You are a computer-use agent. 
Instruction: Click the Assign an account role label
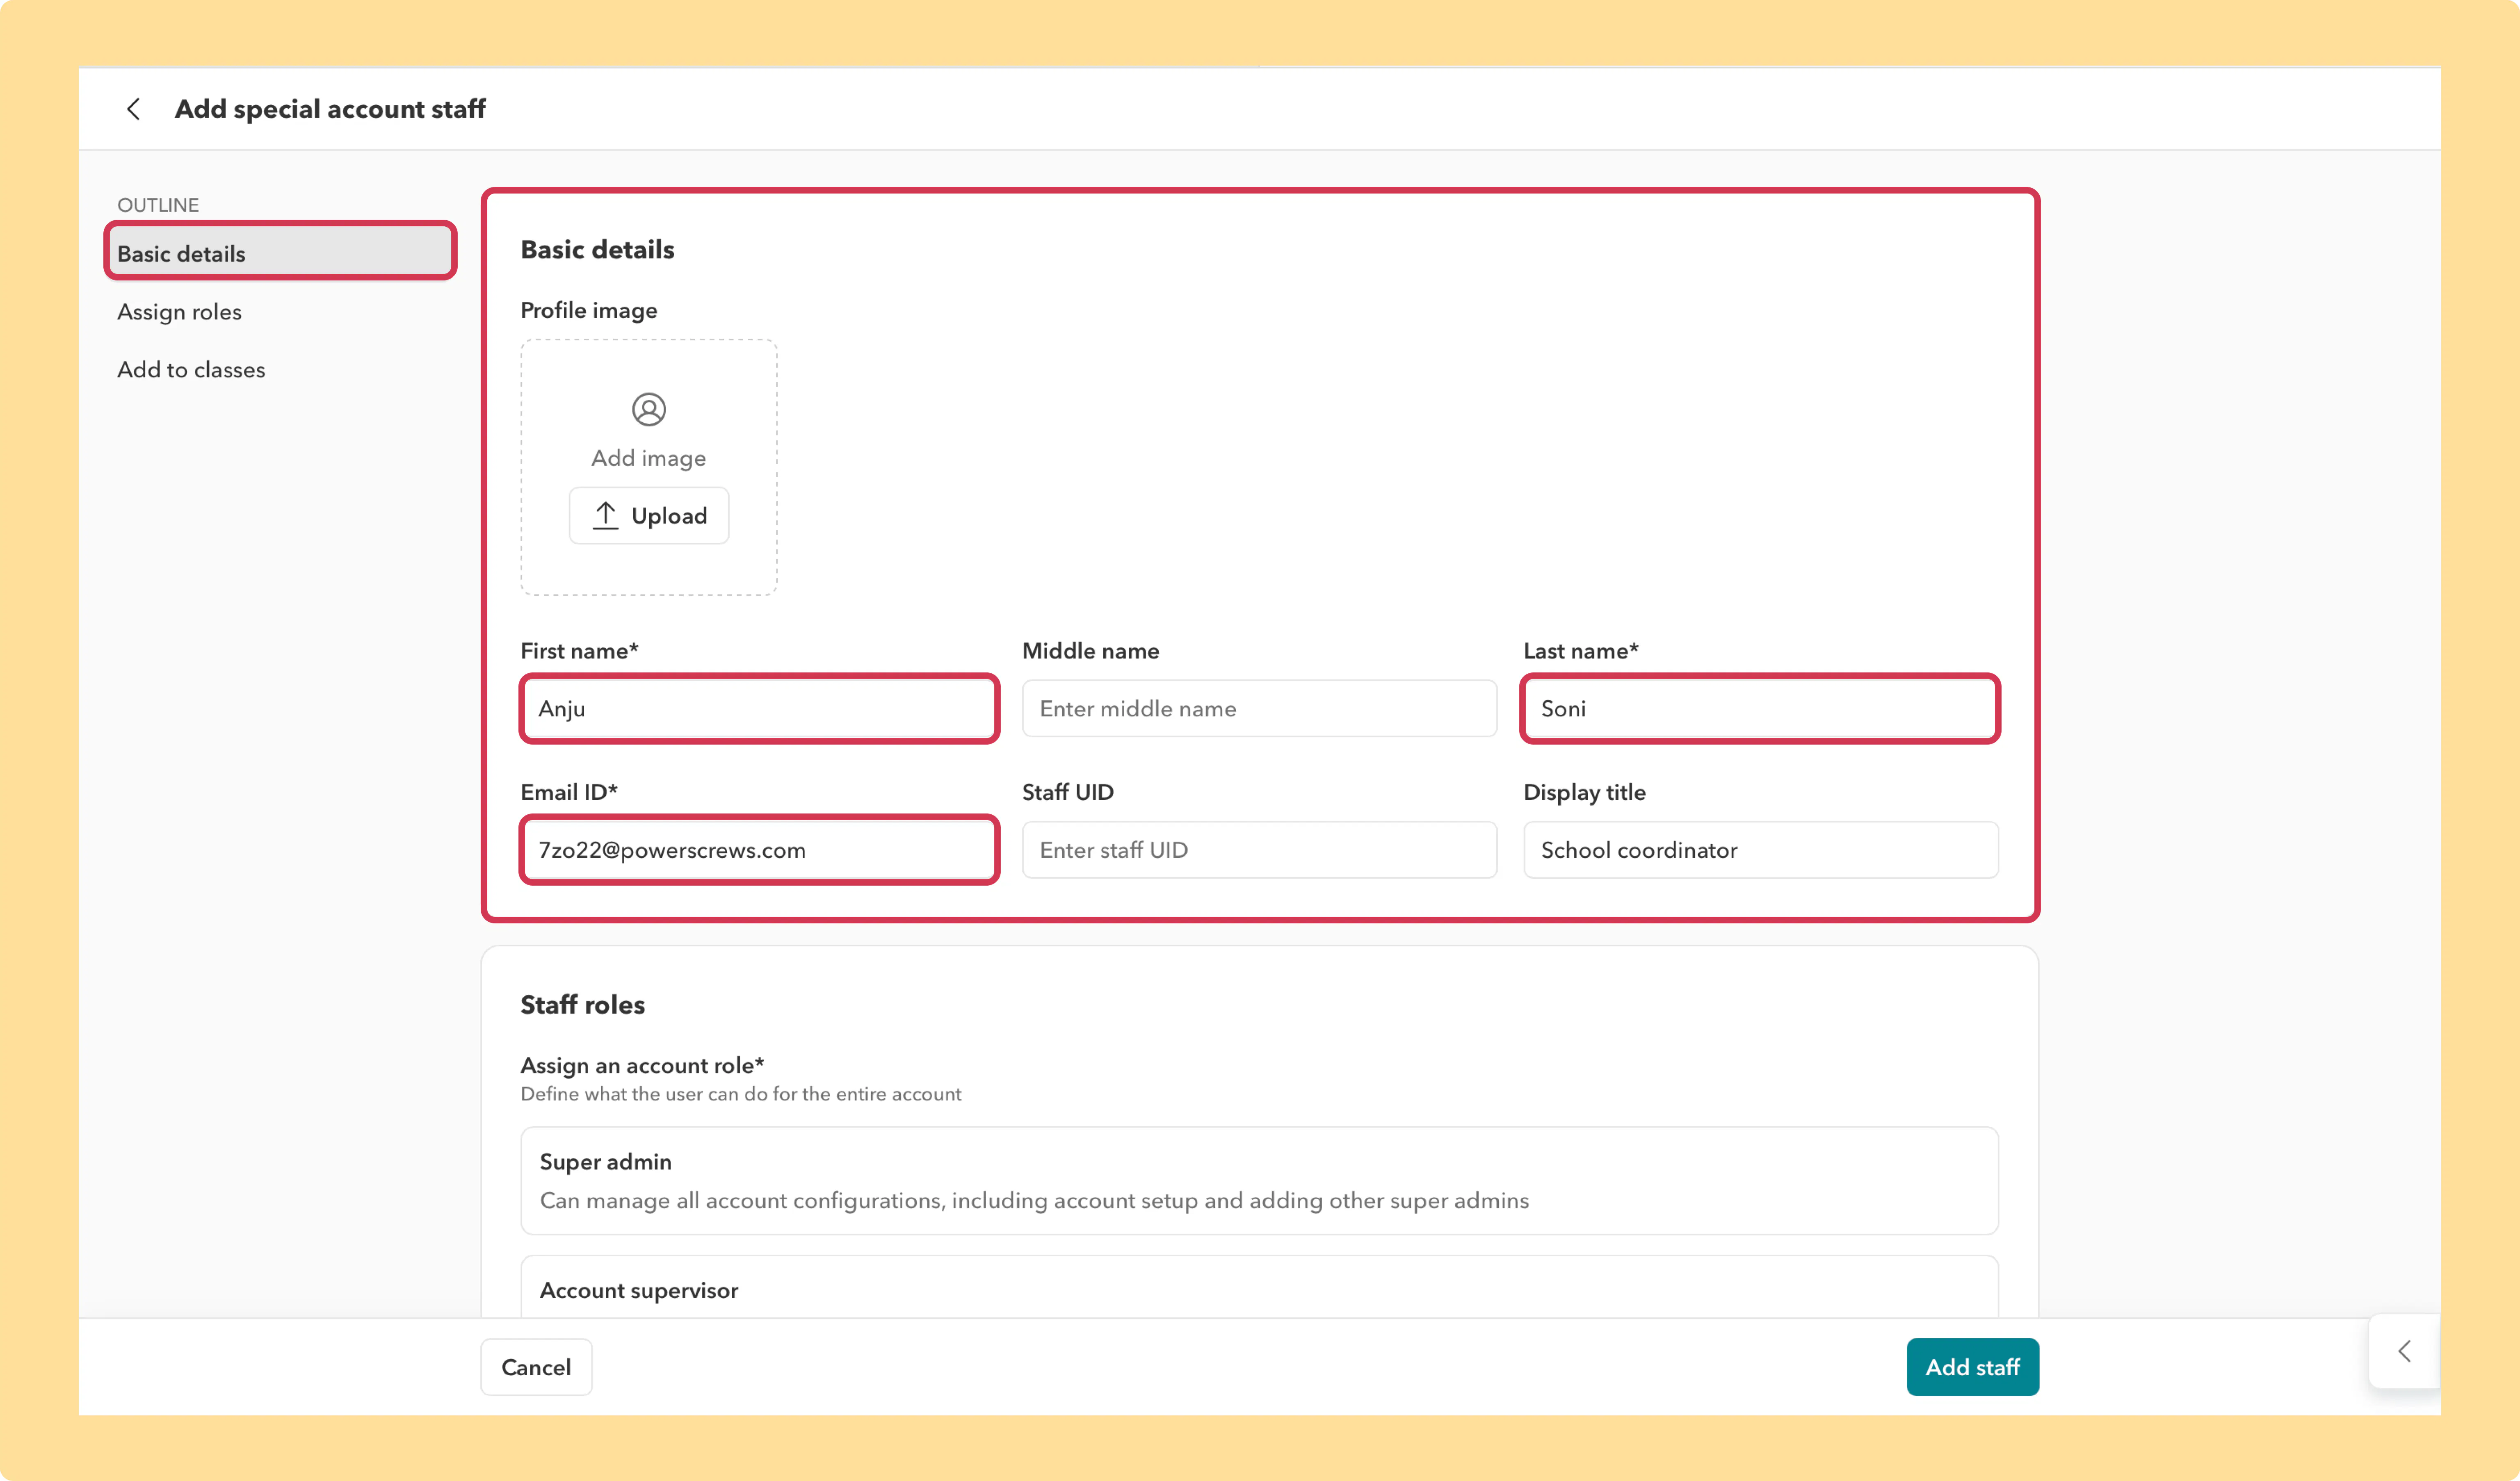642,1066
